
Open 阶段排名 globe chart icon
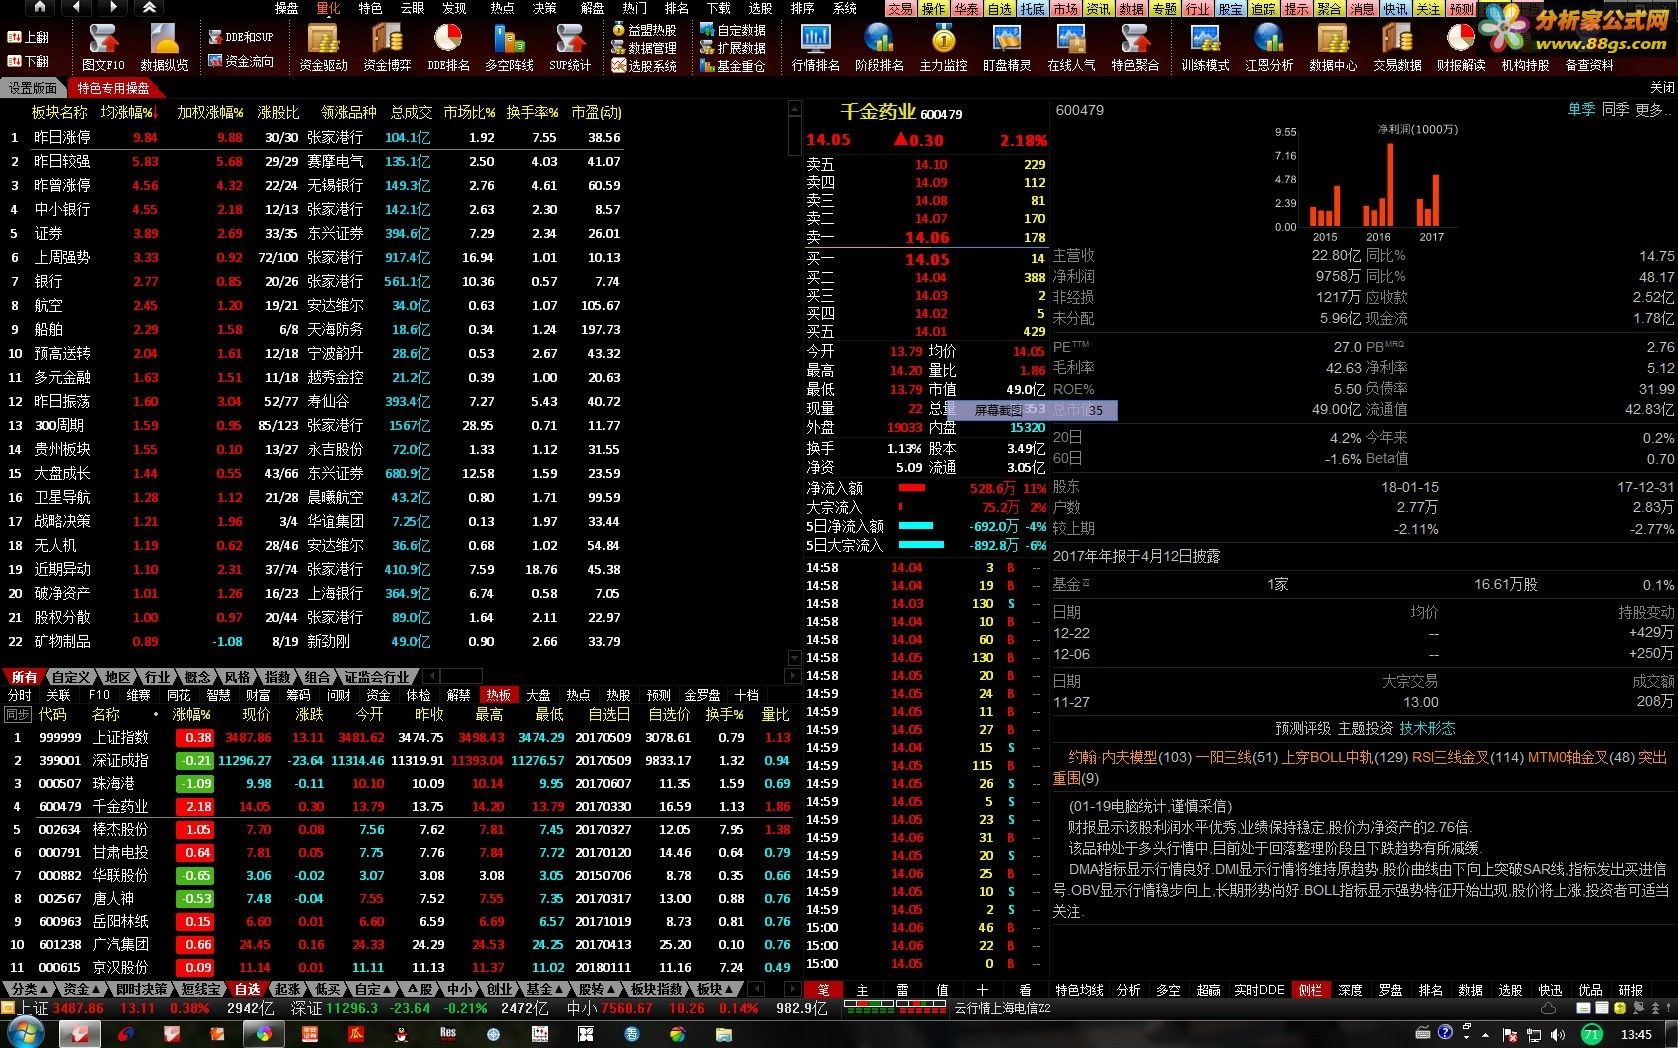(879, 47)
